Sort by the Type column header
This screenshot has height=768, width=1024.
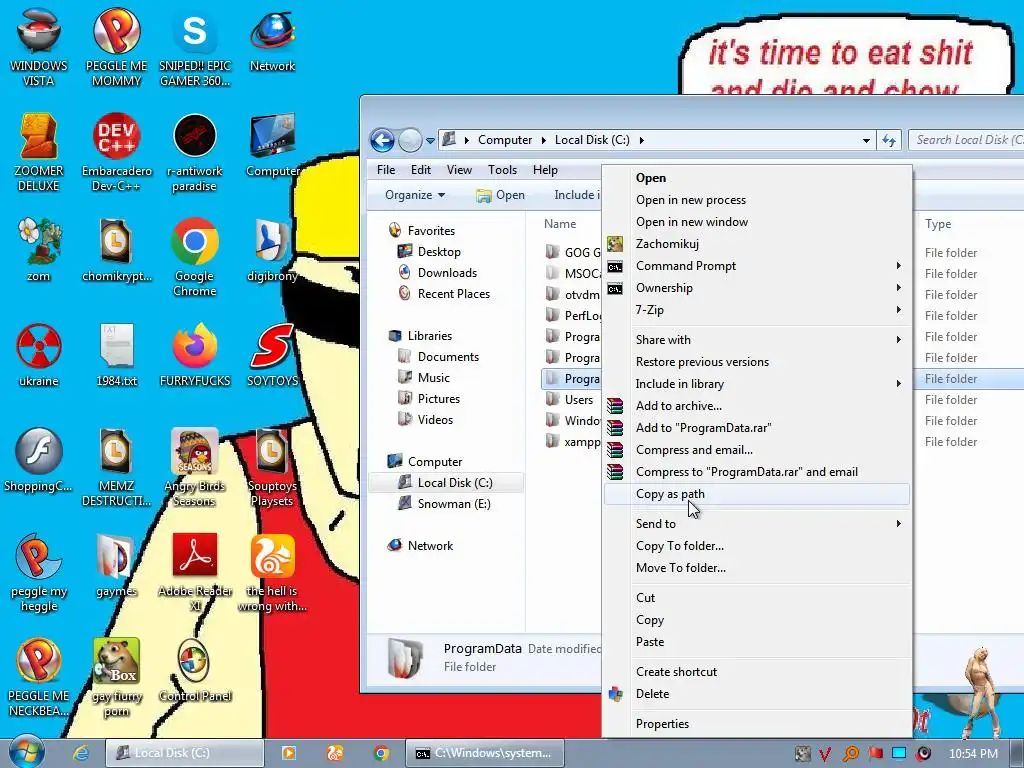pyautogui.click(x=938, y=223)
